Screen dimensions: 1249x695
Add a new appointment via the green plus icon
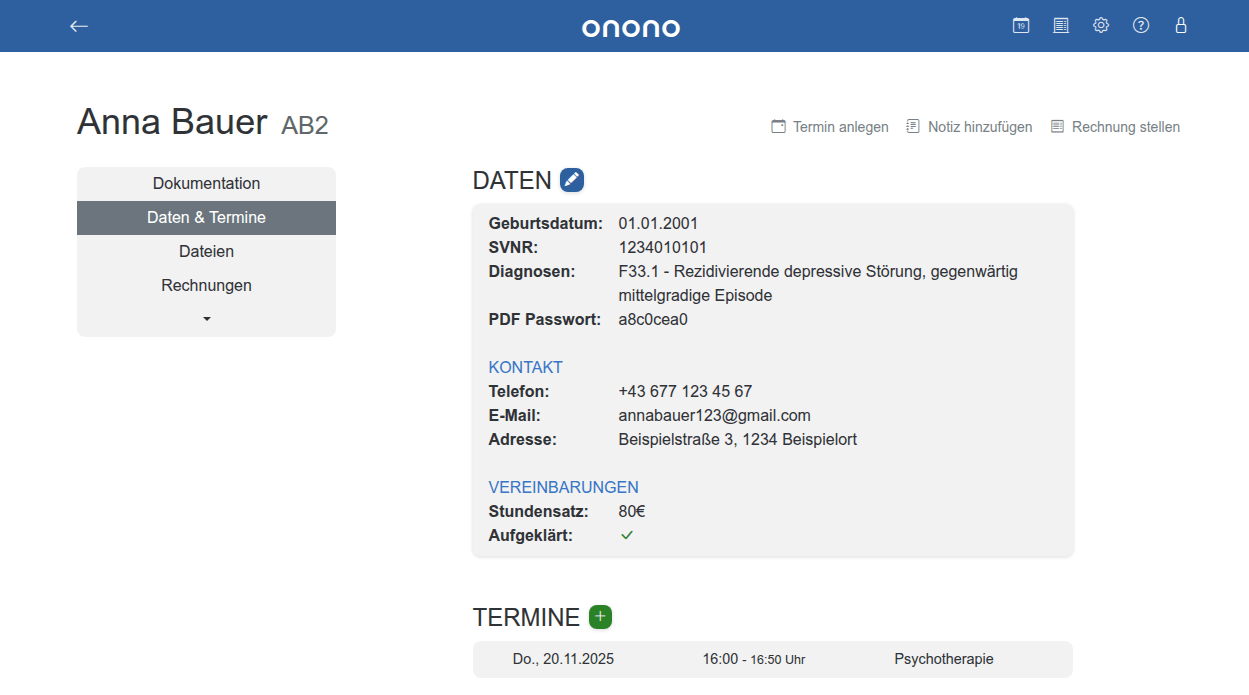[x=599, y=617]
